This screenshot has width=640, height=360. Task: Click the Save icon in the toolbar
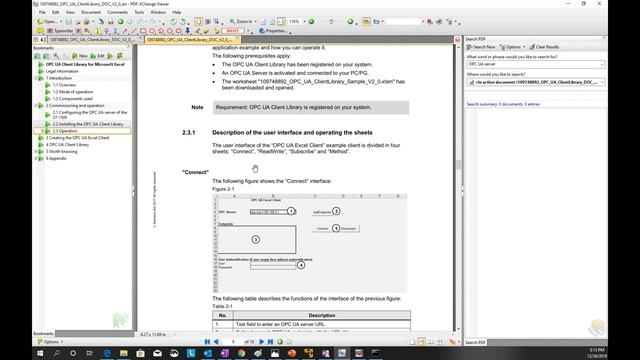tap(69, 21)
